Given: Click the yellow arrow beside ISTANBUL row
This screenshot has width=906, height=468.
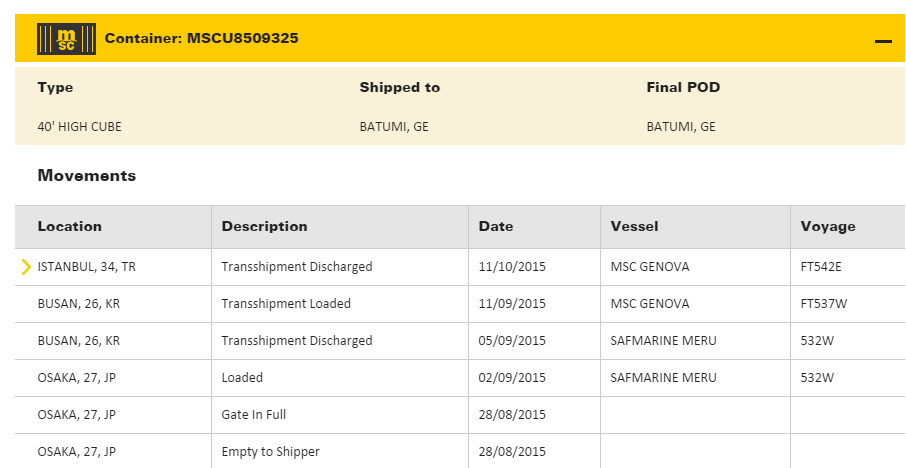Looking at the screenshot, I should point(26,267).
